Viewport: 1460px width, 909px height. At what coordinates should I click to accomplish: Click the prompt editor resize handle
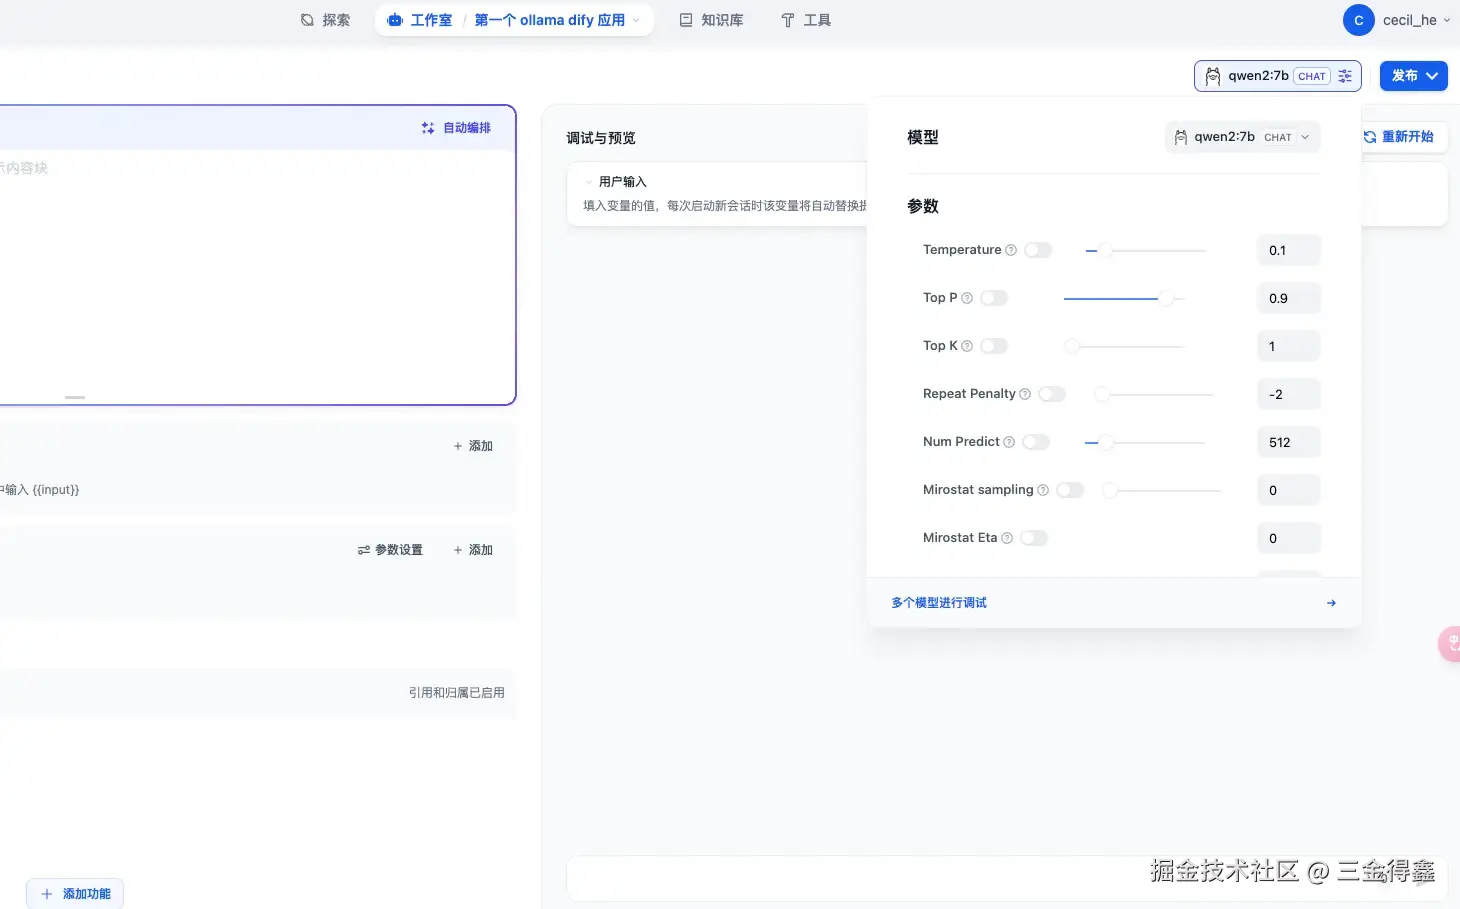point(75,397)
